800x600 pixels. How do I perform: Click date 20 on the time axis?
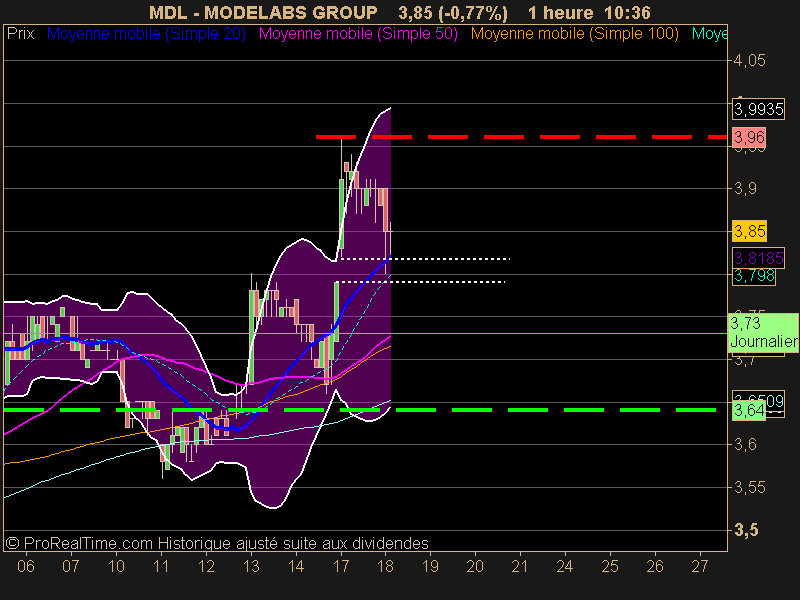pyautogui.click(x=475, y=566)
